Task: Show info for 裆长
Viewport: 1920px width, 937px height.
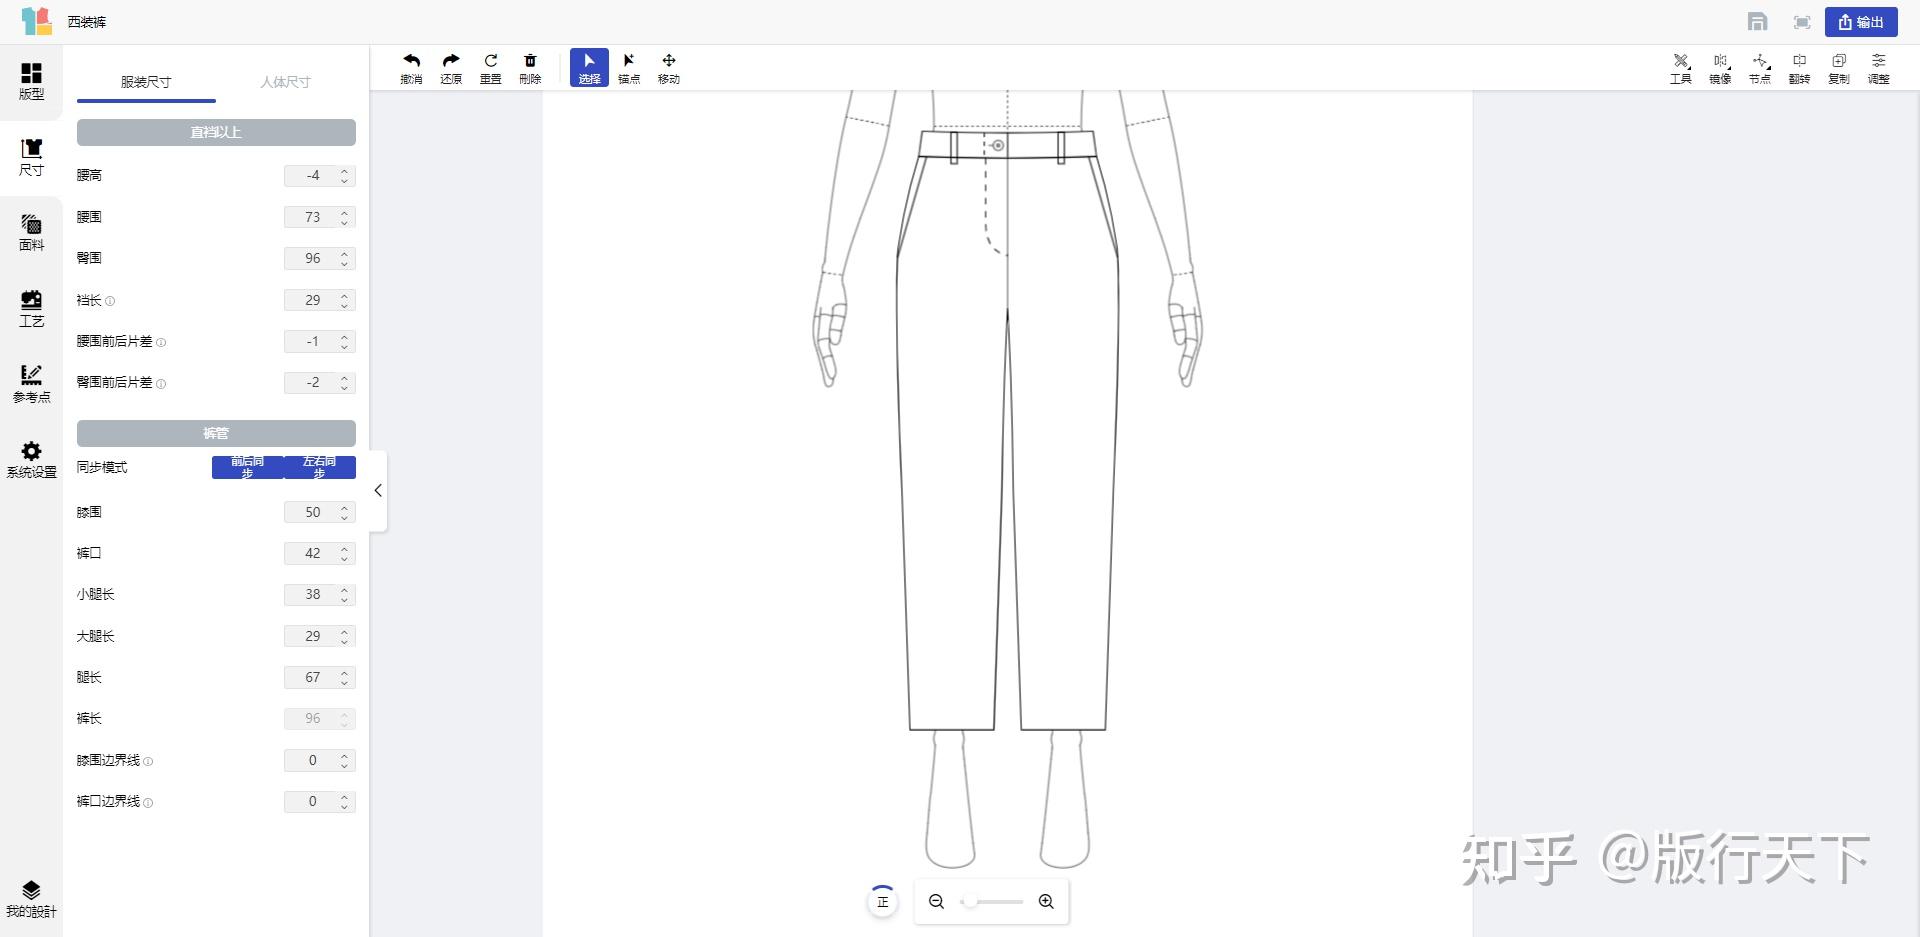Action: (x=110, y=301)
